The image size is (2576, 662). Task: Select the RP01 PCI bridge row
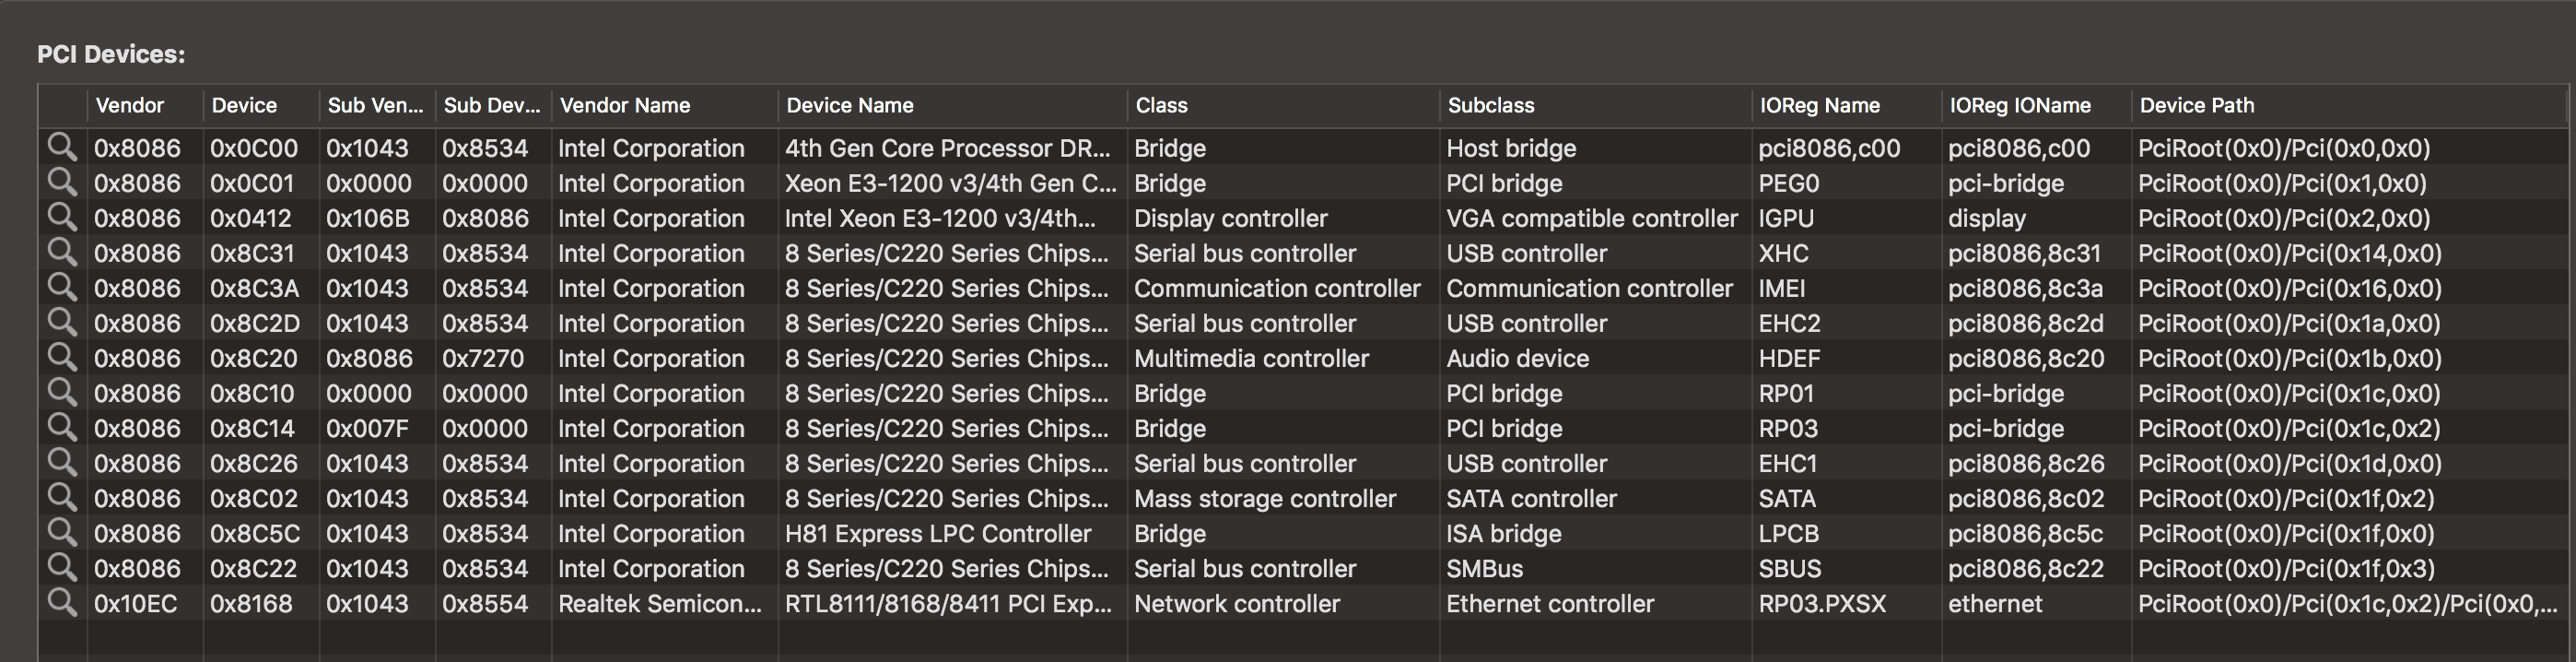[x=1303, y=393]
